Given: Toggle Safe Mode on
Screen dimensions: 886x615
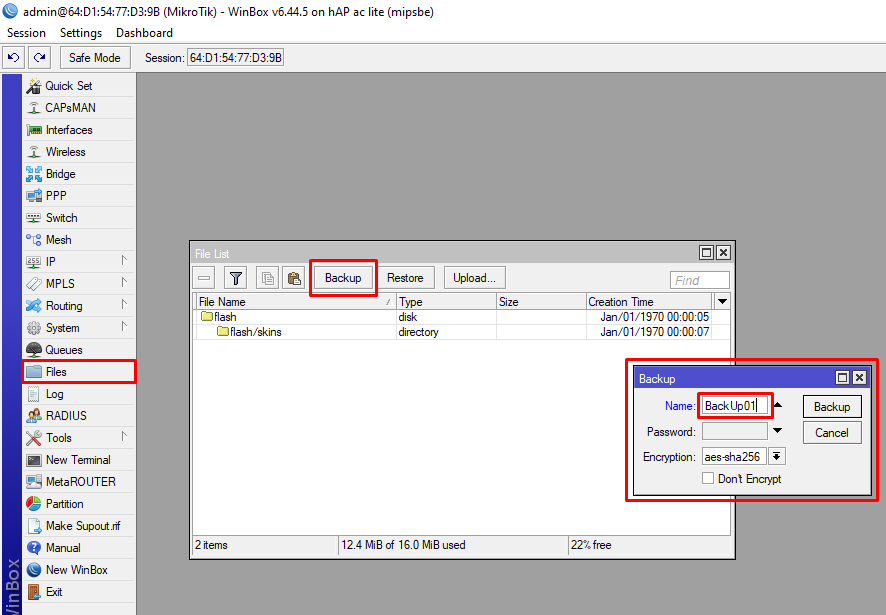Looking at the screenshot, I should click(x=94, y=57).
